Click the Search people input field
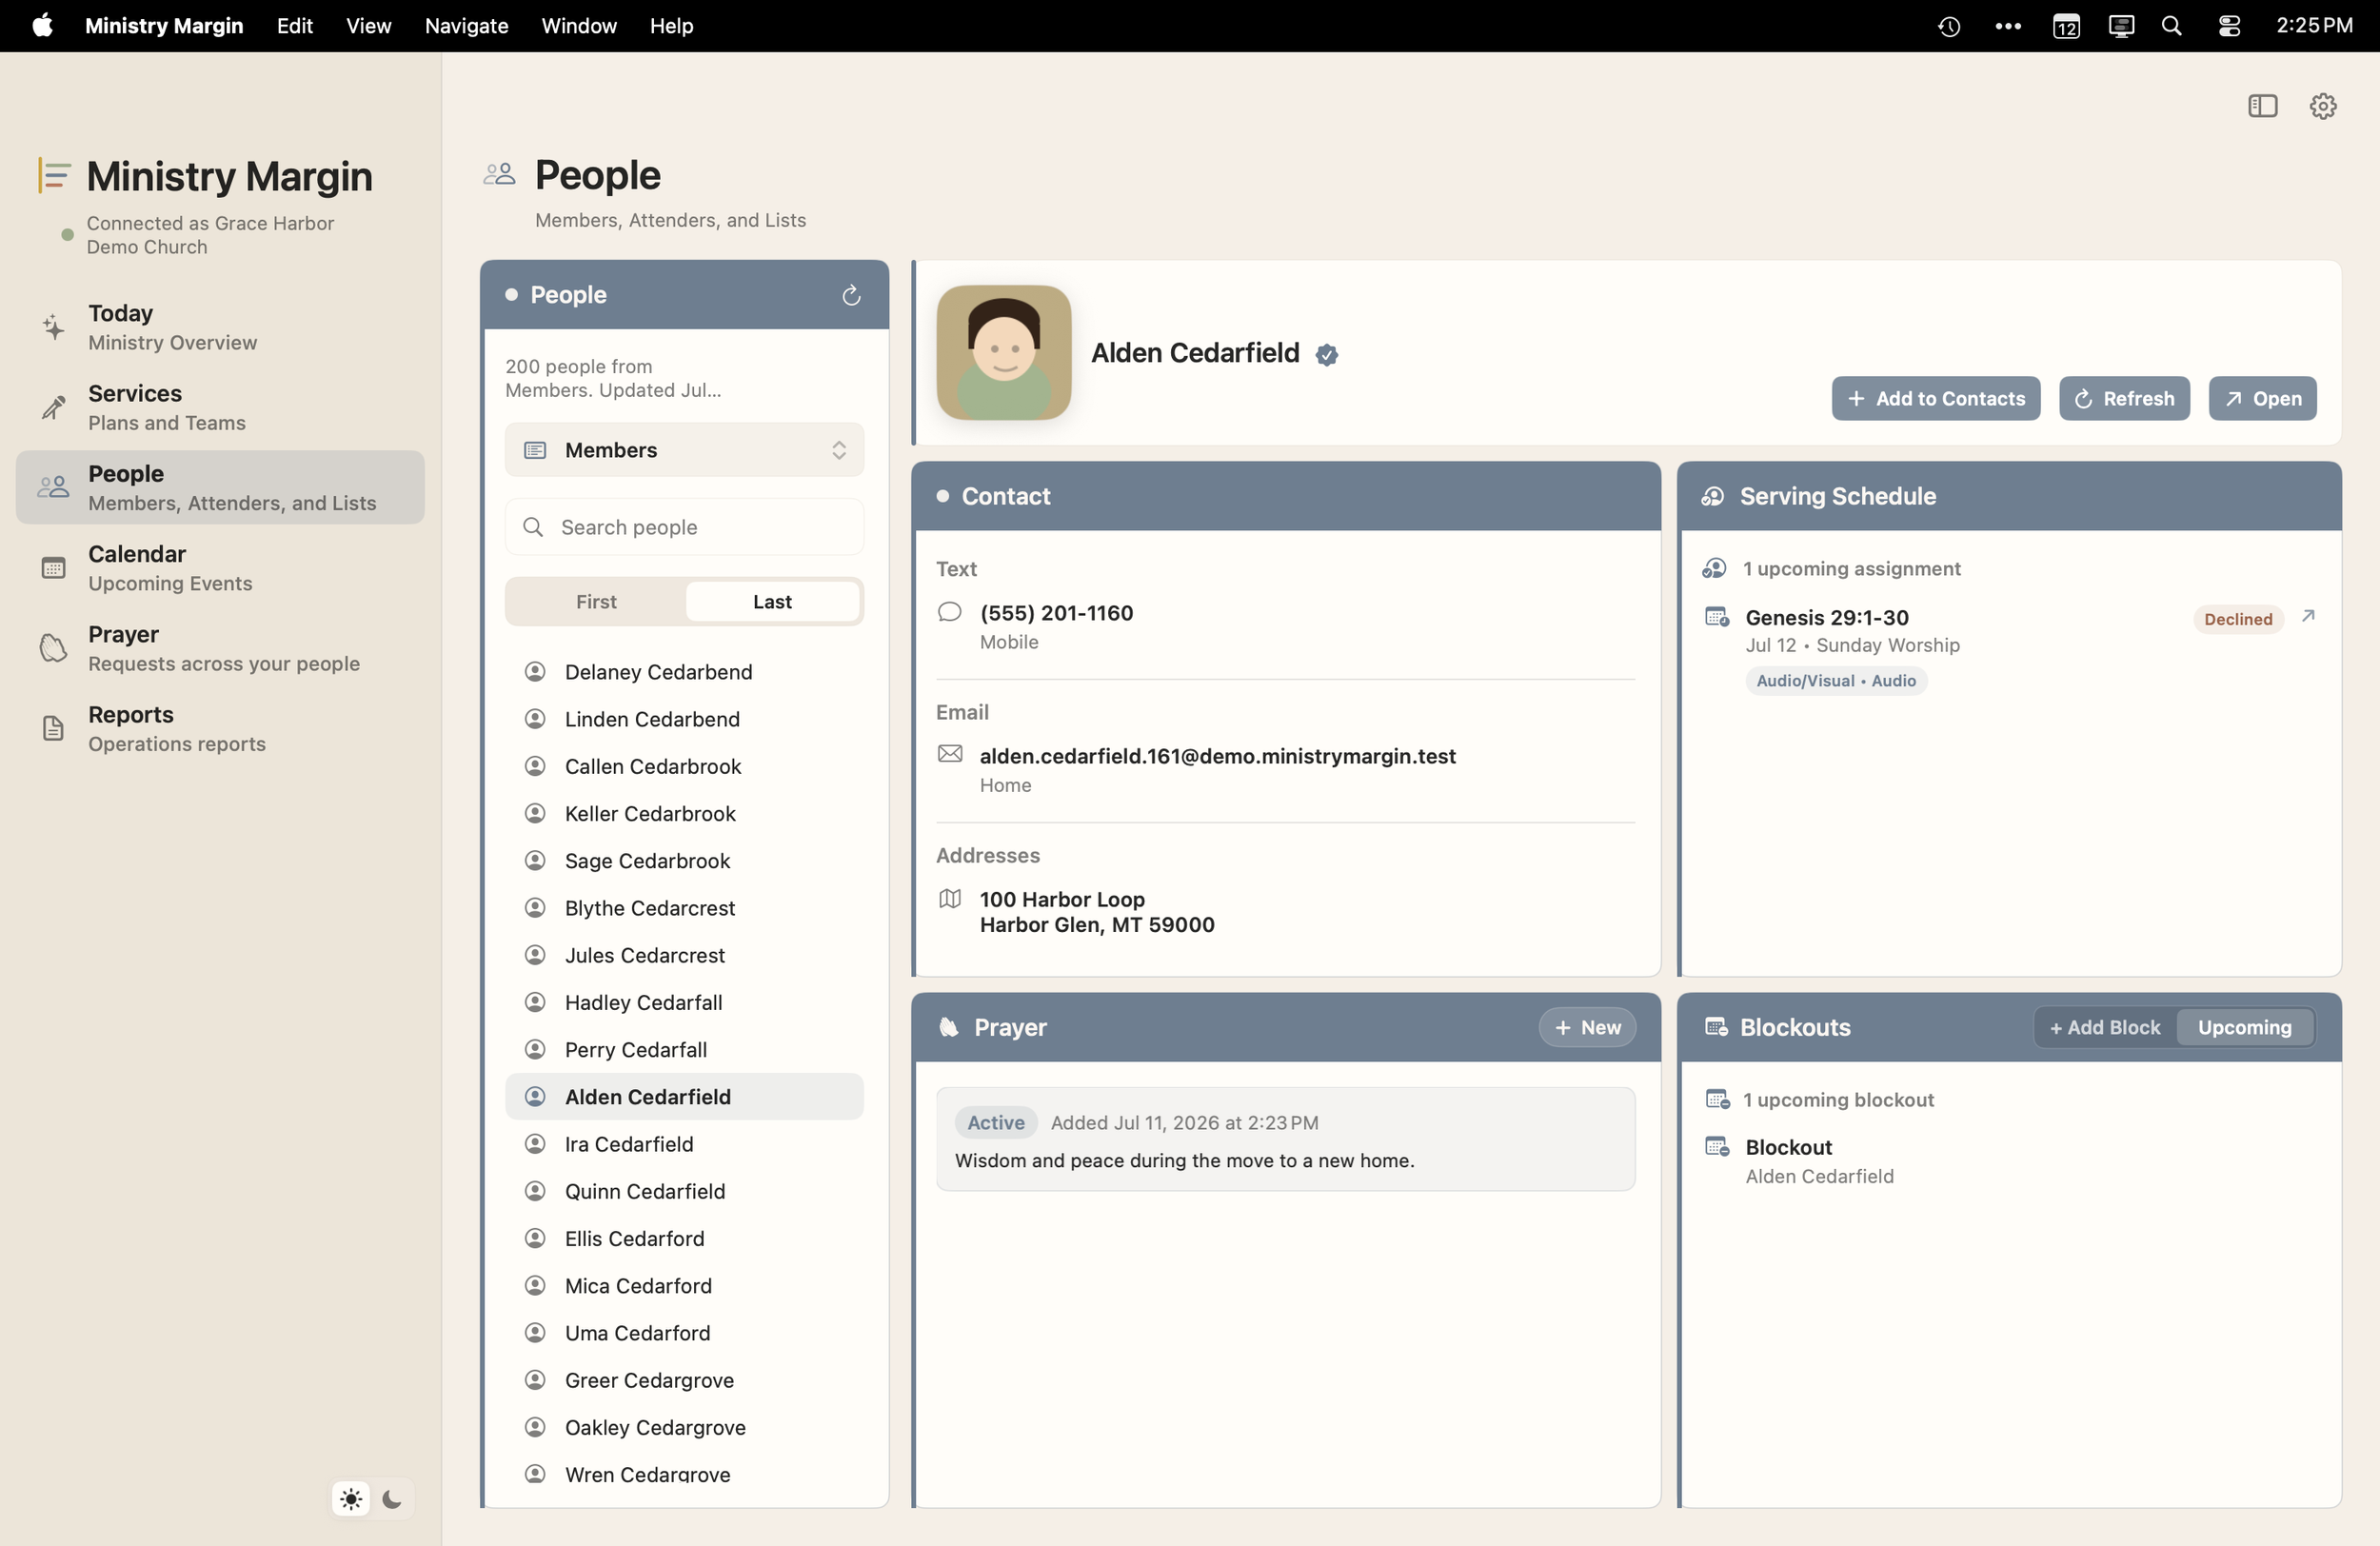 (x=684, y=527)
